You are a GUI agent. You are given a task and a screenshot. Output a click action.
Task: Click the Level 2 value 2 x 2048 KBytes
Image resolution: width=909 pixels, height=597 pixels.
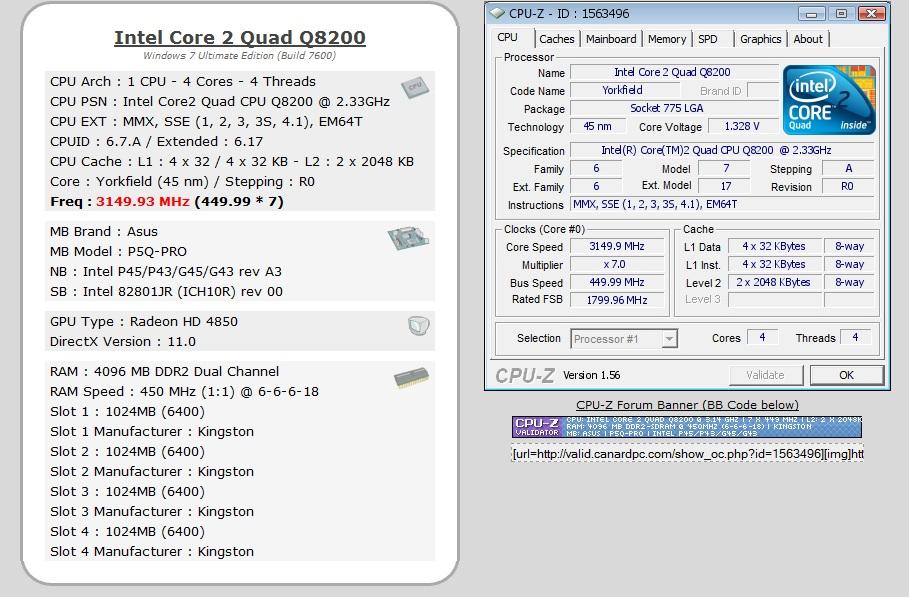tap(774, 282)
